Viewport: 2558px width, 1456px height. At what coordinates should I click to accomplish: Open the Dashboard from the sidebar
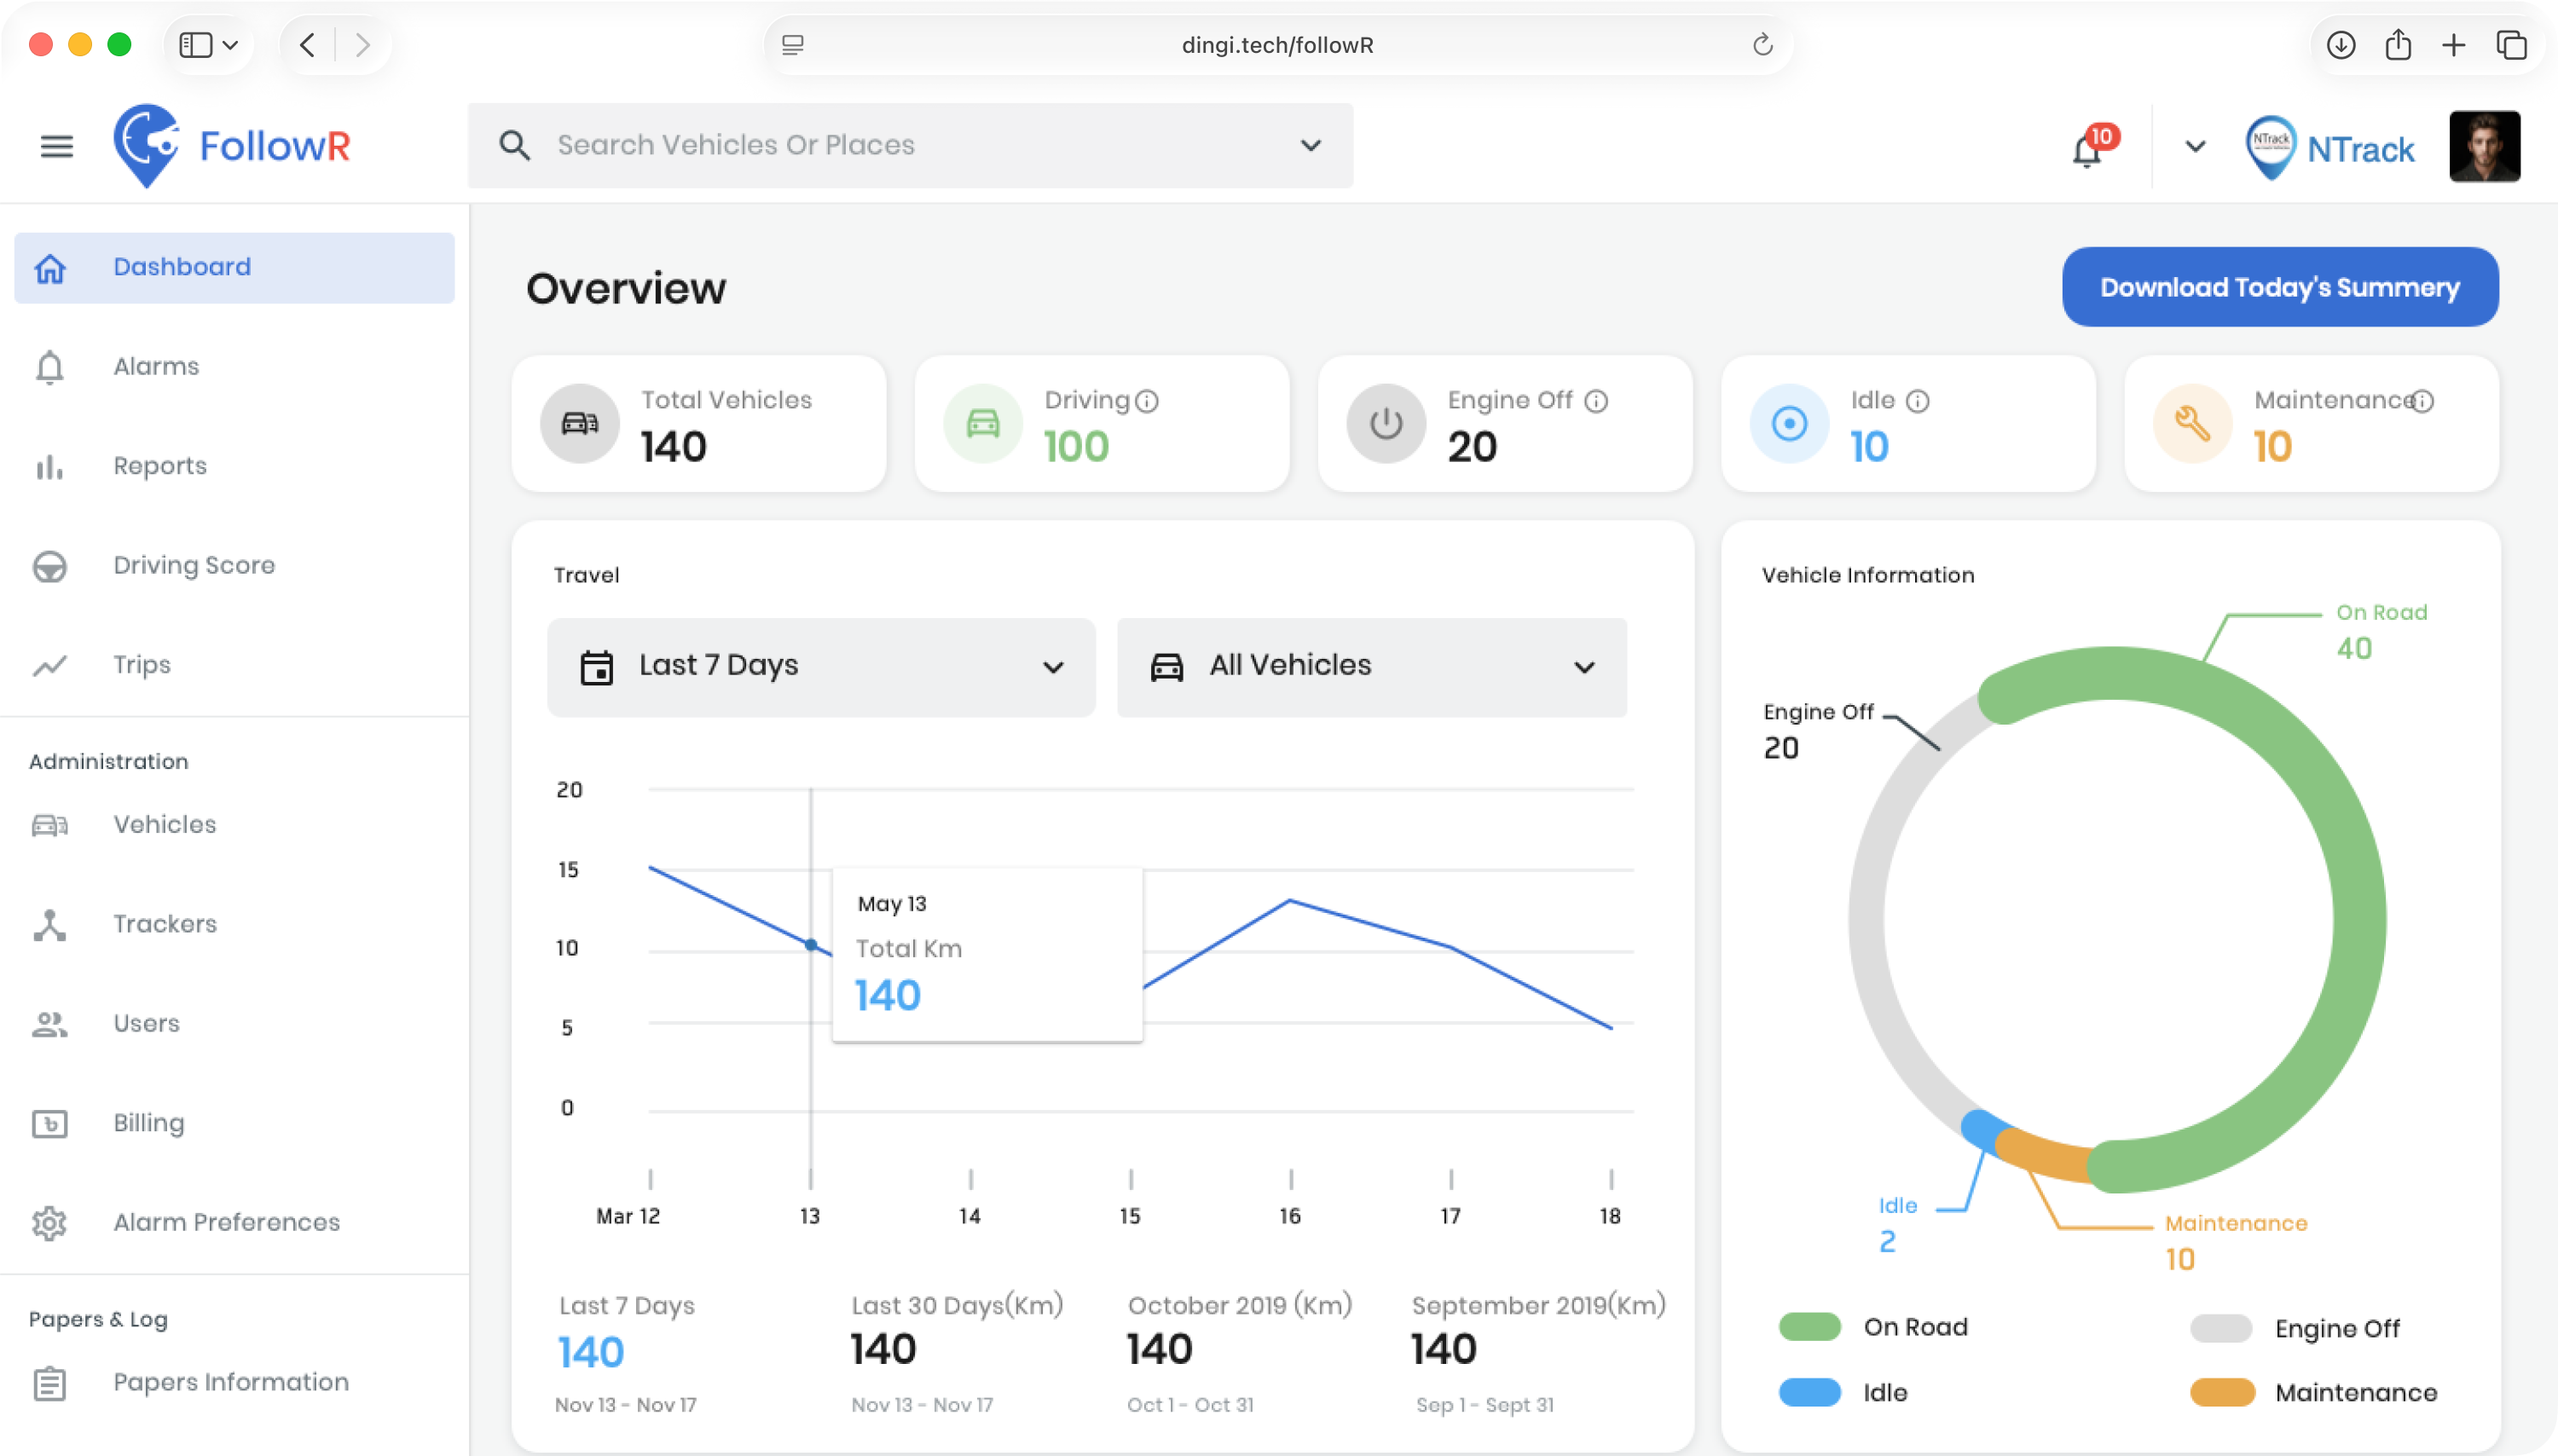click(x=182, y=267)
